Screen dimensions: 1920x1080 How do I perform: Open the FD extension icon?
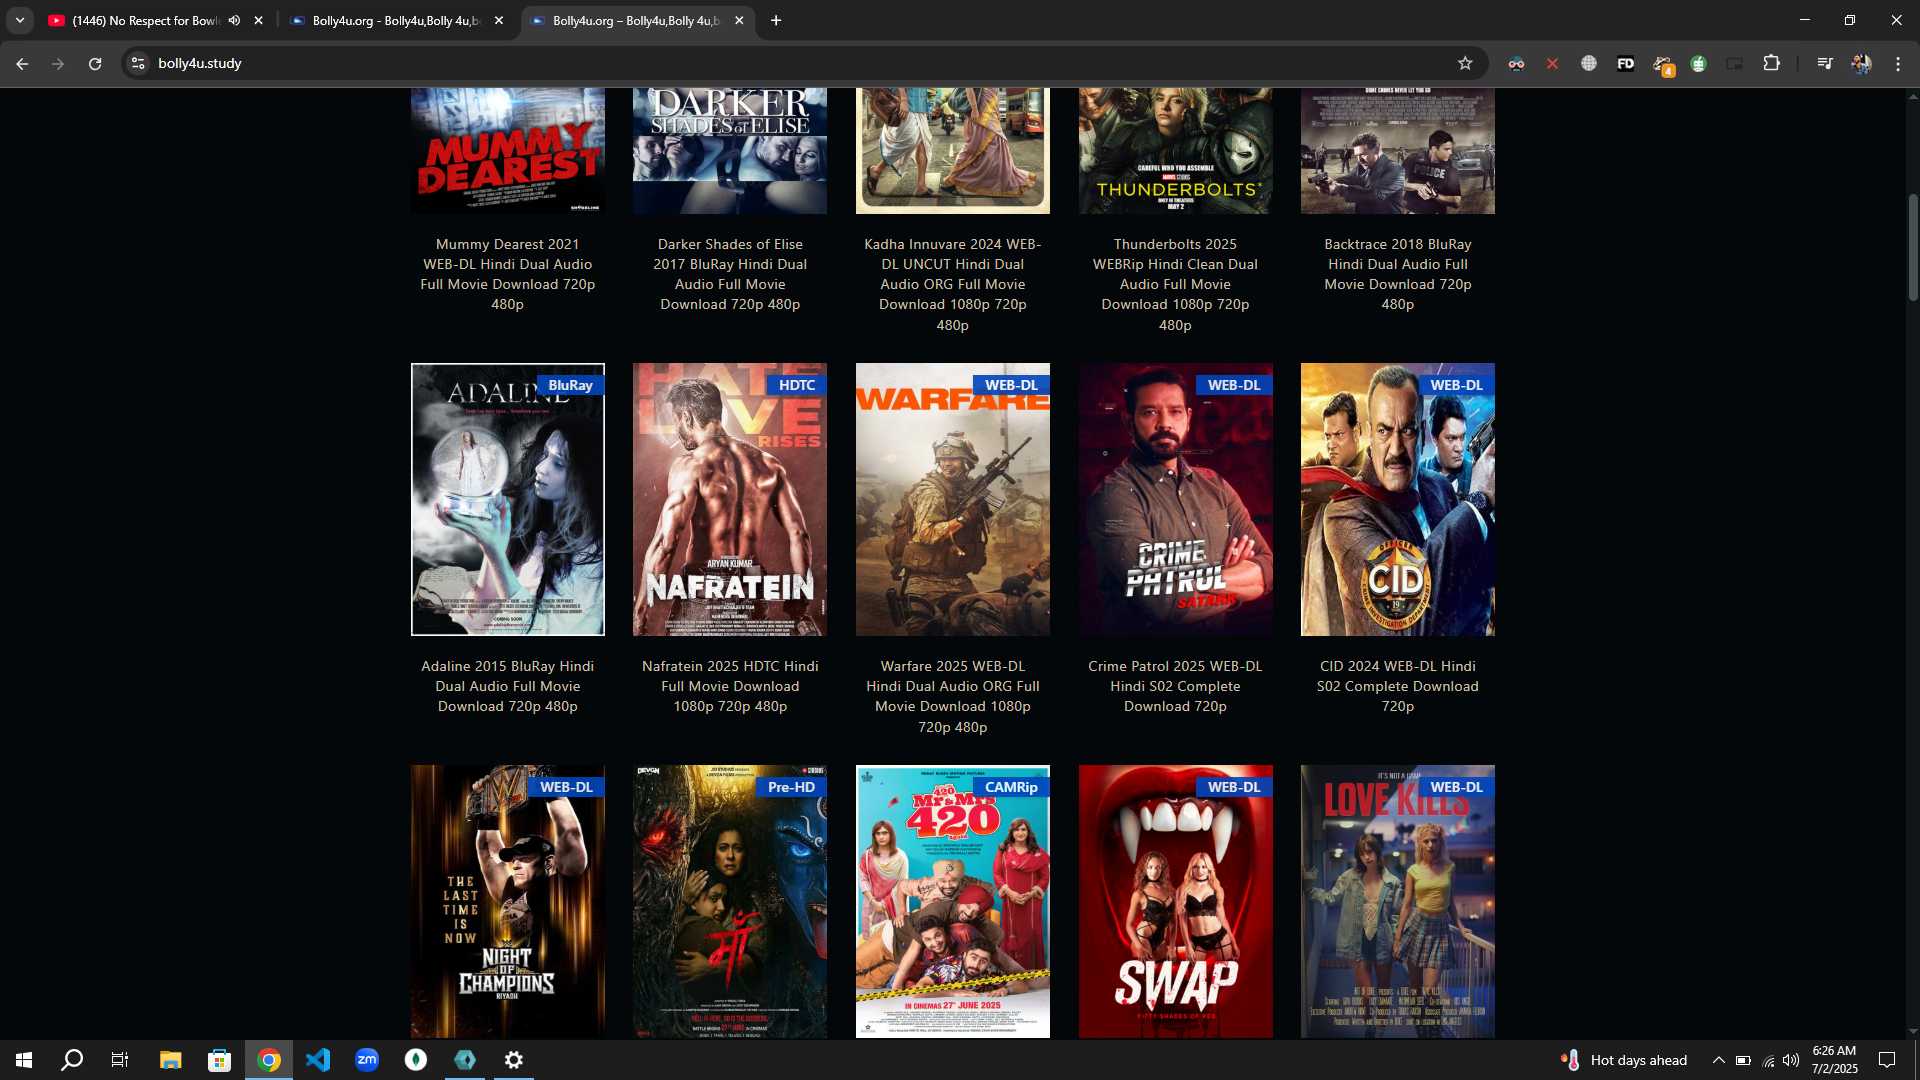pos(1625,63)
